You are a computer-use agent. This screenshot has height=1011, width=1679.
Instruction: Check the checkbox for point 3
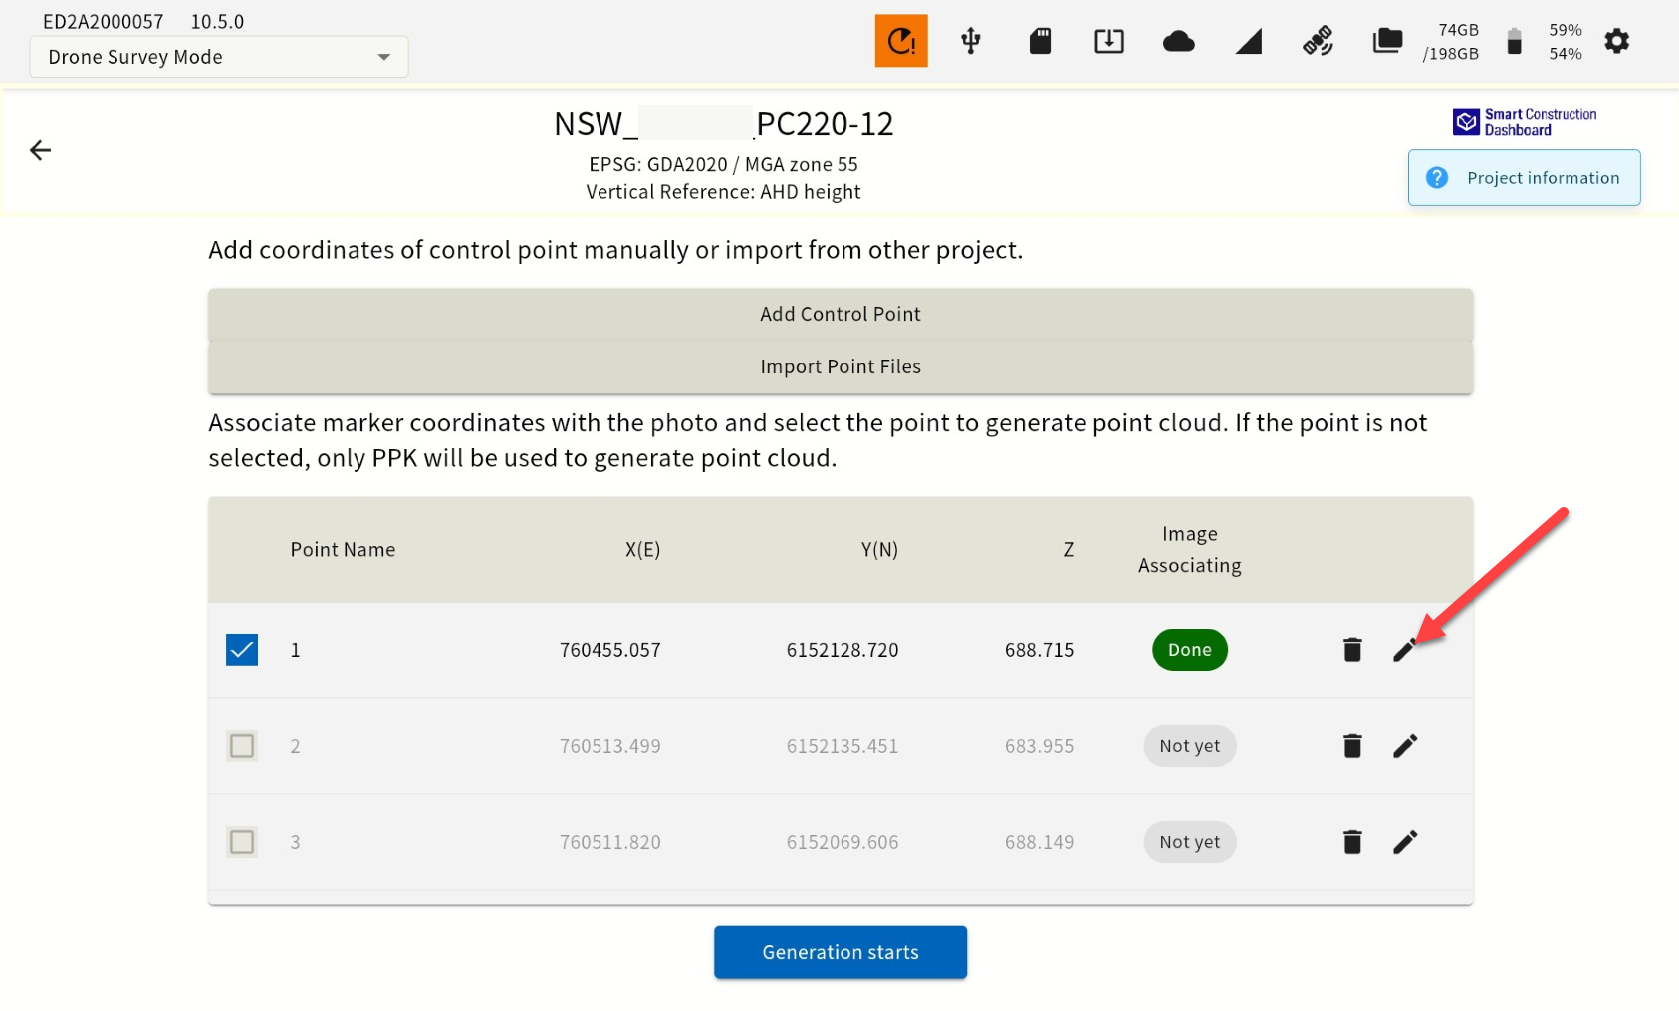pyautogui.click(x=242, y=842)
